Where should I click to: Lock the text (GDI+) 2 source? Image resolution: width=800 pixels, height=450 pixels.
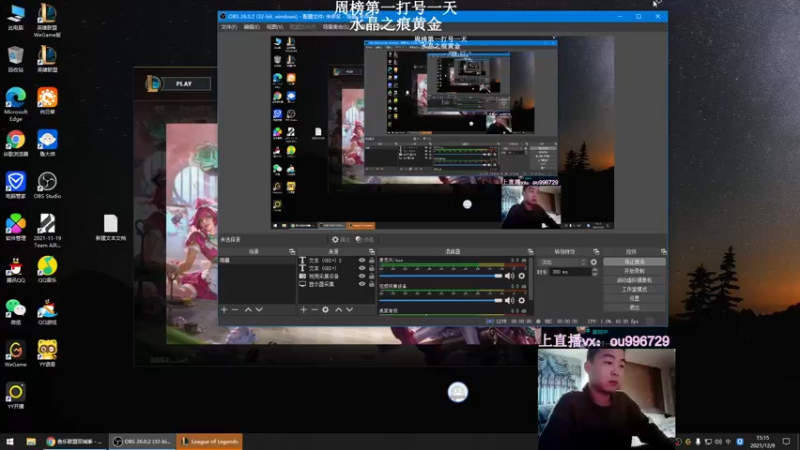[x=371, y=260]
